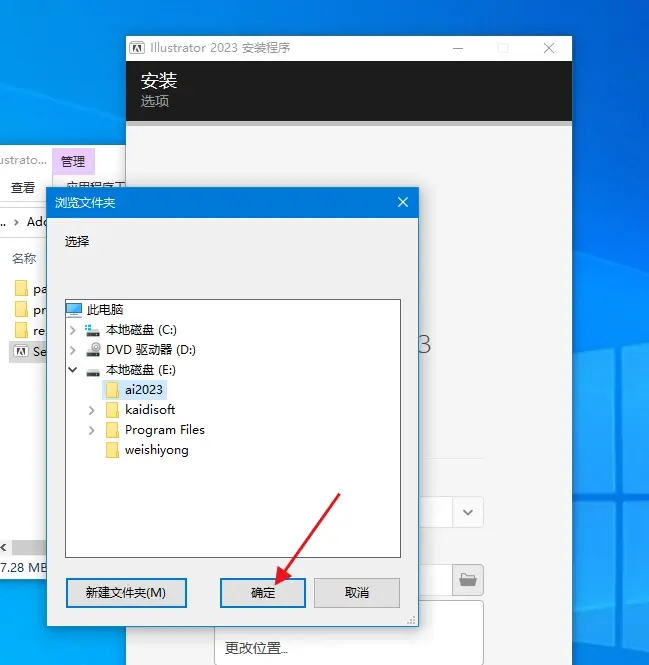This screenshot has width=649, height=665.
Task: Click the 此电脑 computer icon
Action: tap(74, 310)
